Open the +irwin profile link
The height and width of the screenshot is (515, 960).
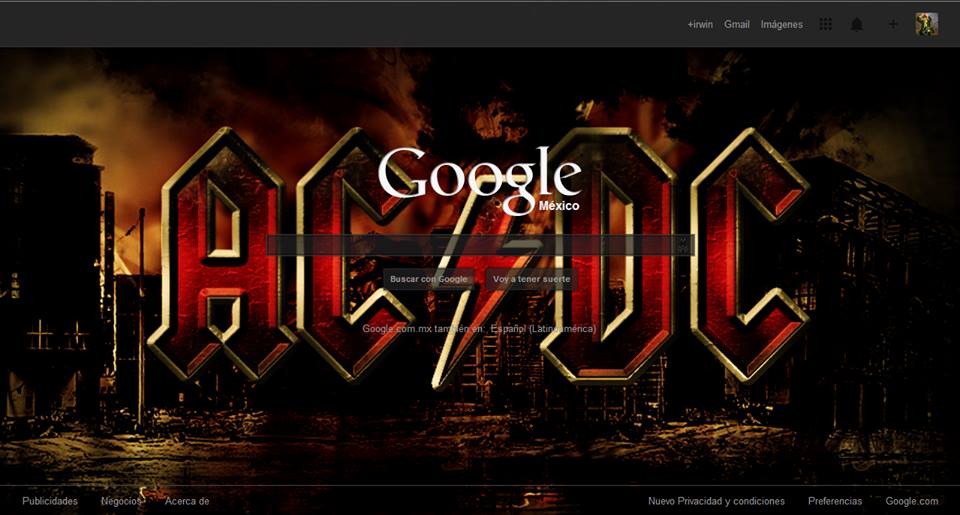click(x=700, y=24)
